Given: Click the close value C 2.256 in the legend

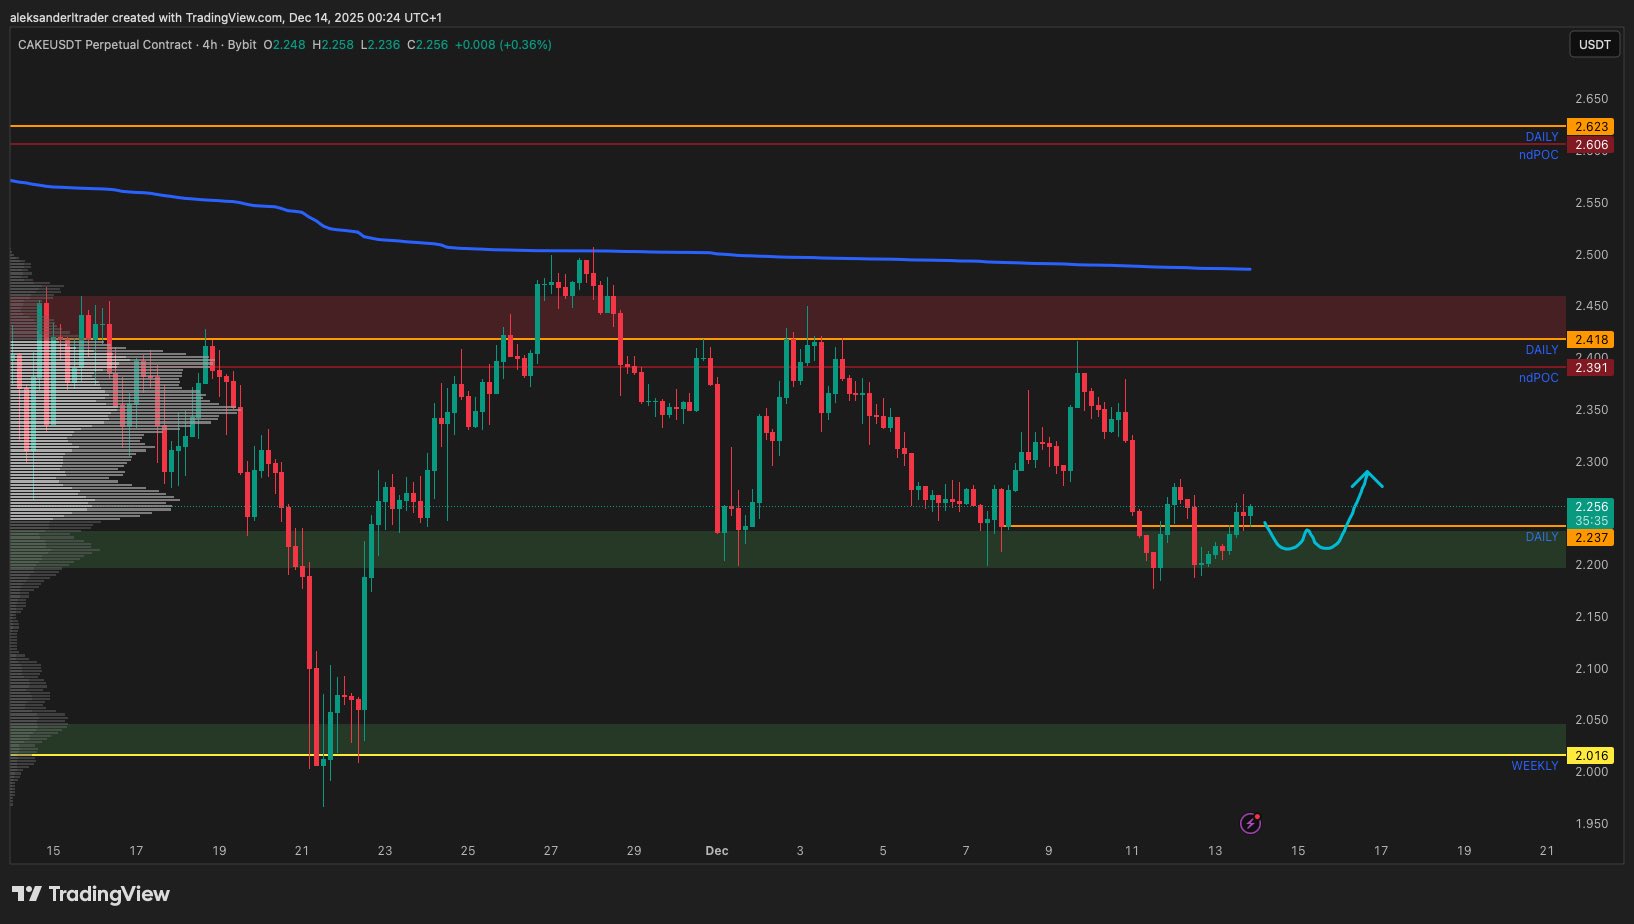Looking at the screenshot, I should (x=427, y=45).
